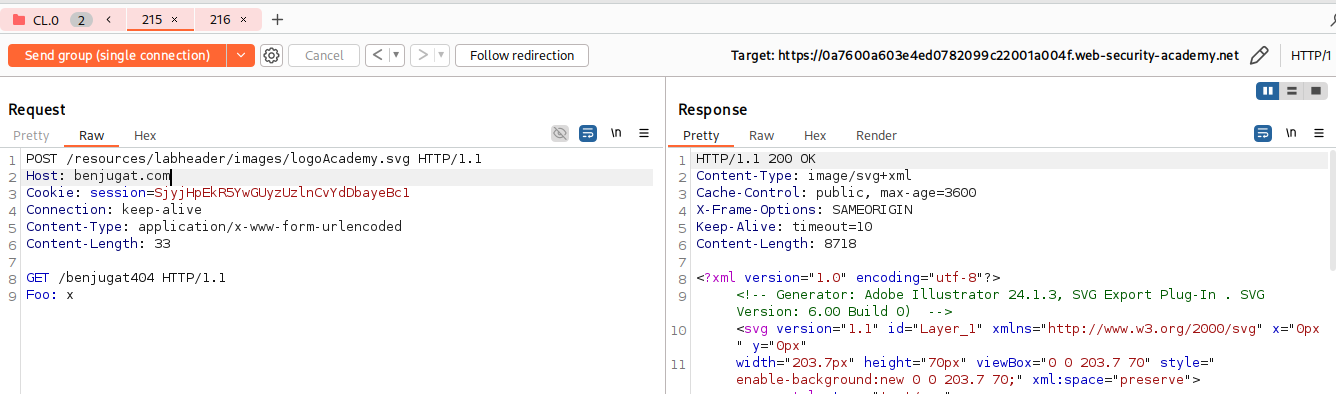Click the Content-Length: 33 header
The width and height of the screenshot is (1336, 394).
[x=98, y=244]
